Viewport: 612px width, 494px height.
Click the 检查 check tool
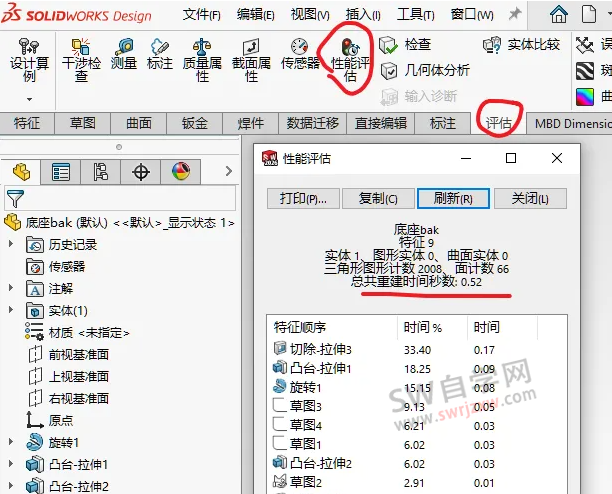coord(405,45)
